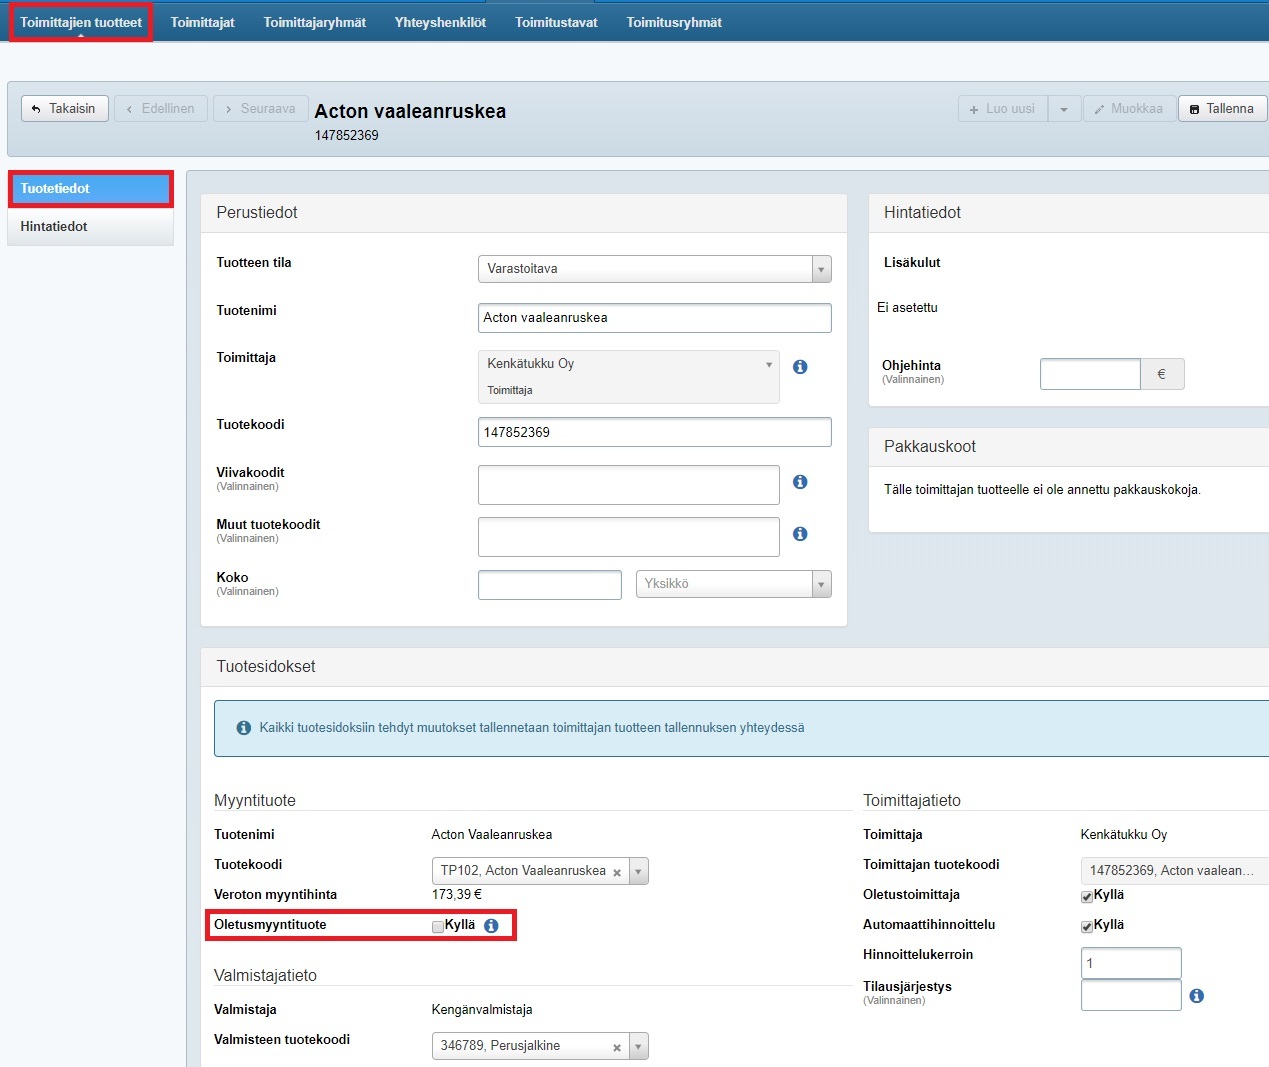Click info icon next to Toimittaja field
Viewport: 1269px width, 1067px height.
click(x=800, y=367)
